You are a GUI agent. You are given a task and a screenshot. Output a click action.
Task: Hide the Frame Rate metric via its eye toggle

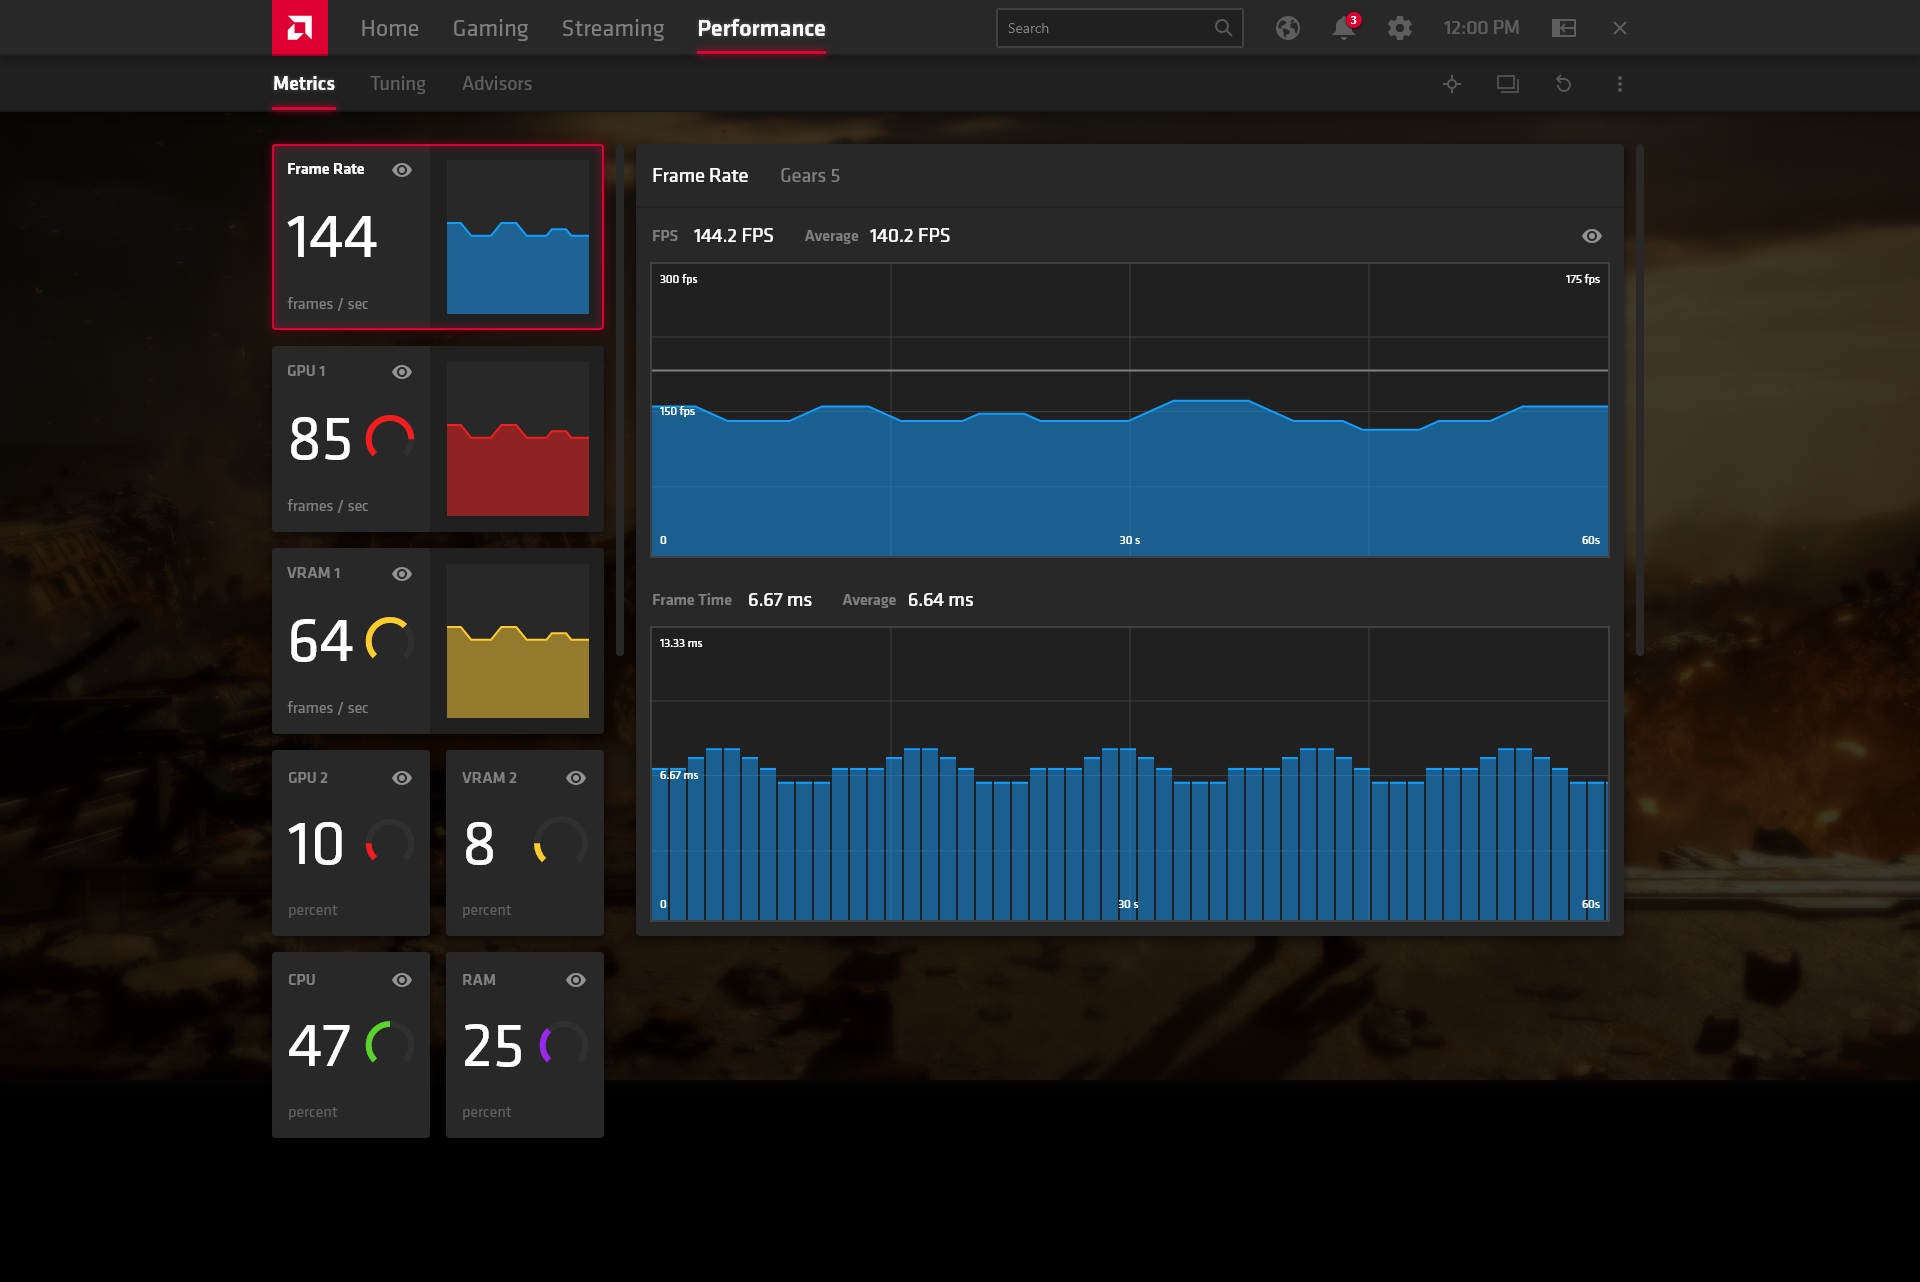click(x=402, y=170)
